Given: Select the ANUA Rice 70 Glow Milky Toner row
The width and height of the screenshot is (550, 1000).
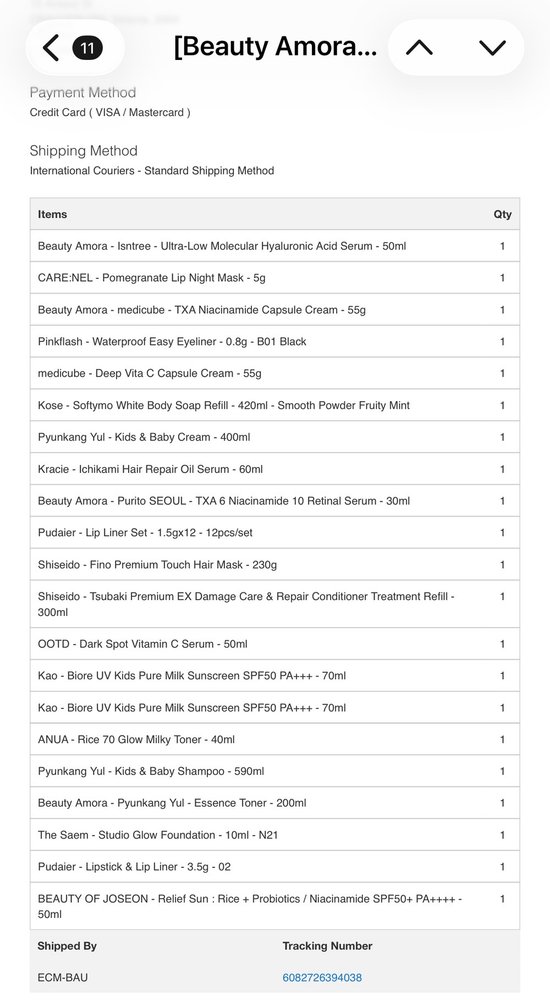Looking at the screenshot, I should pyautogui.click(x=274, y=739).
